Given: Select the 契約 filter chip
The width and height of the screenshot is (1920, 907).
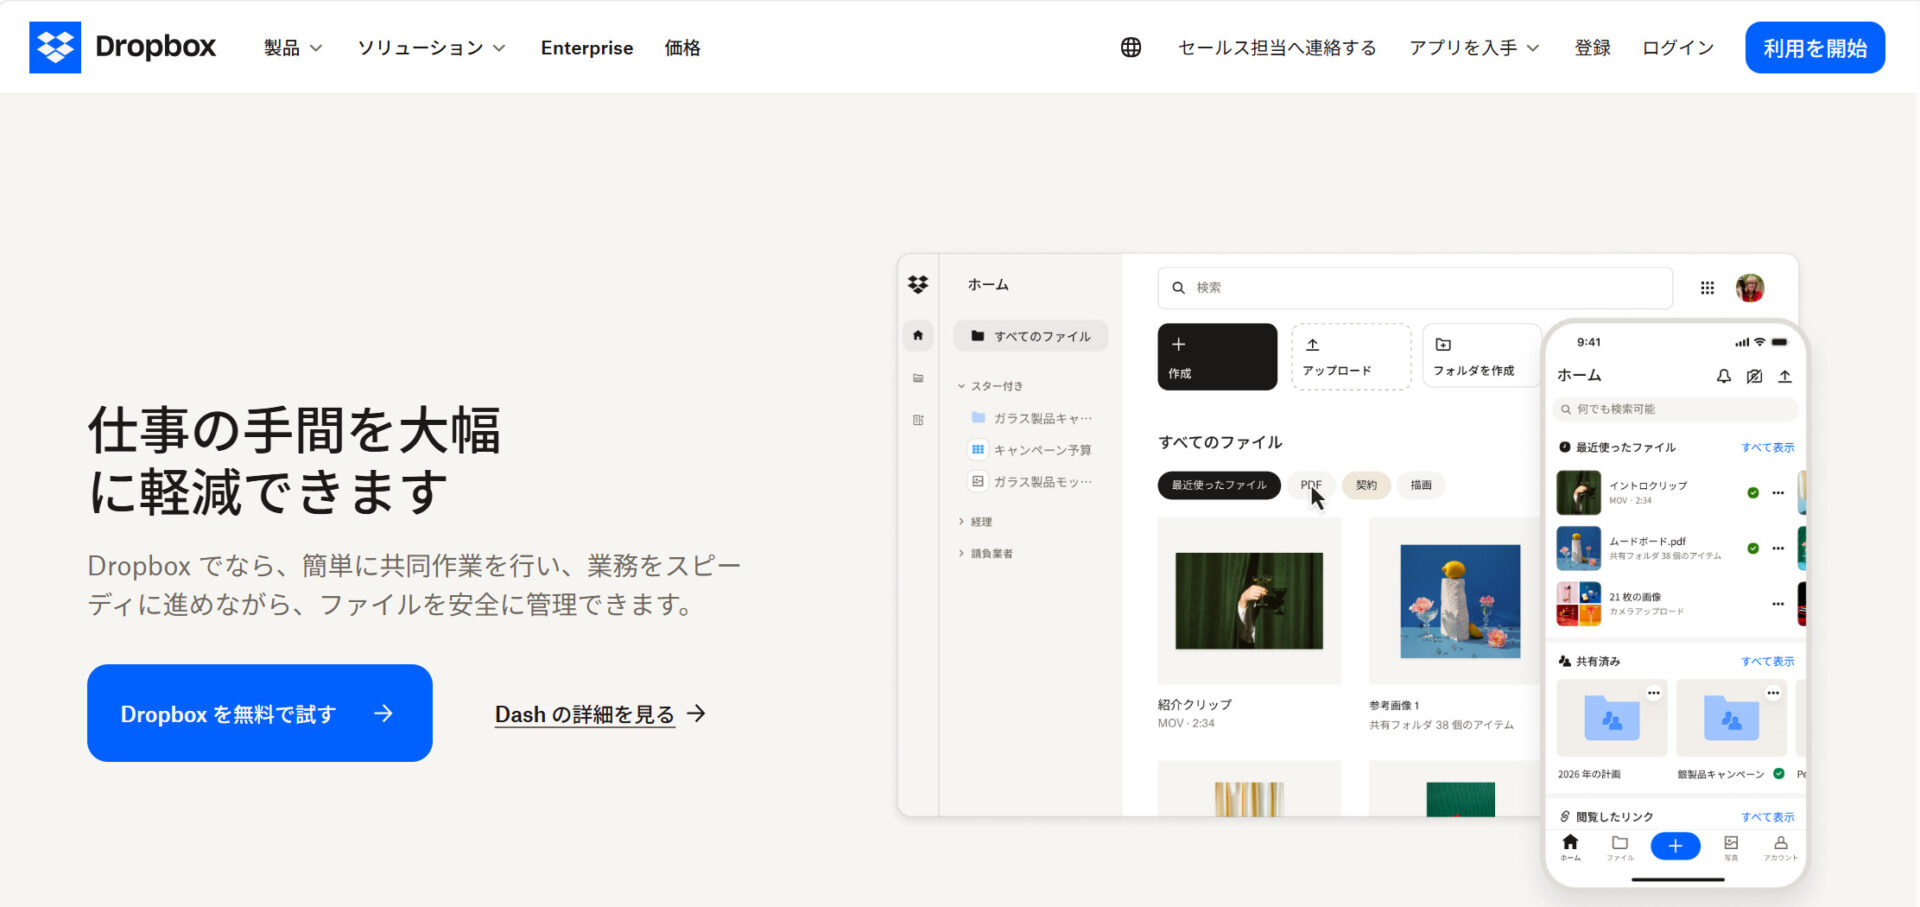Looking at the screenshot, I should click(x=1366, y=485).
